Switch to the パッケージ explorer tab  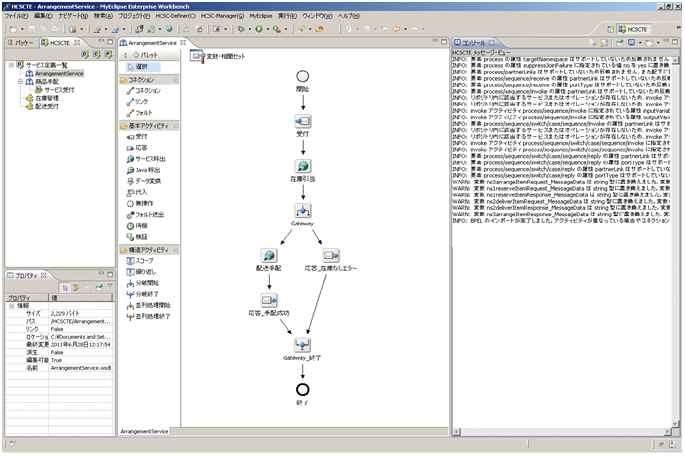pyautogui.click(x=26, y=44)
